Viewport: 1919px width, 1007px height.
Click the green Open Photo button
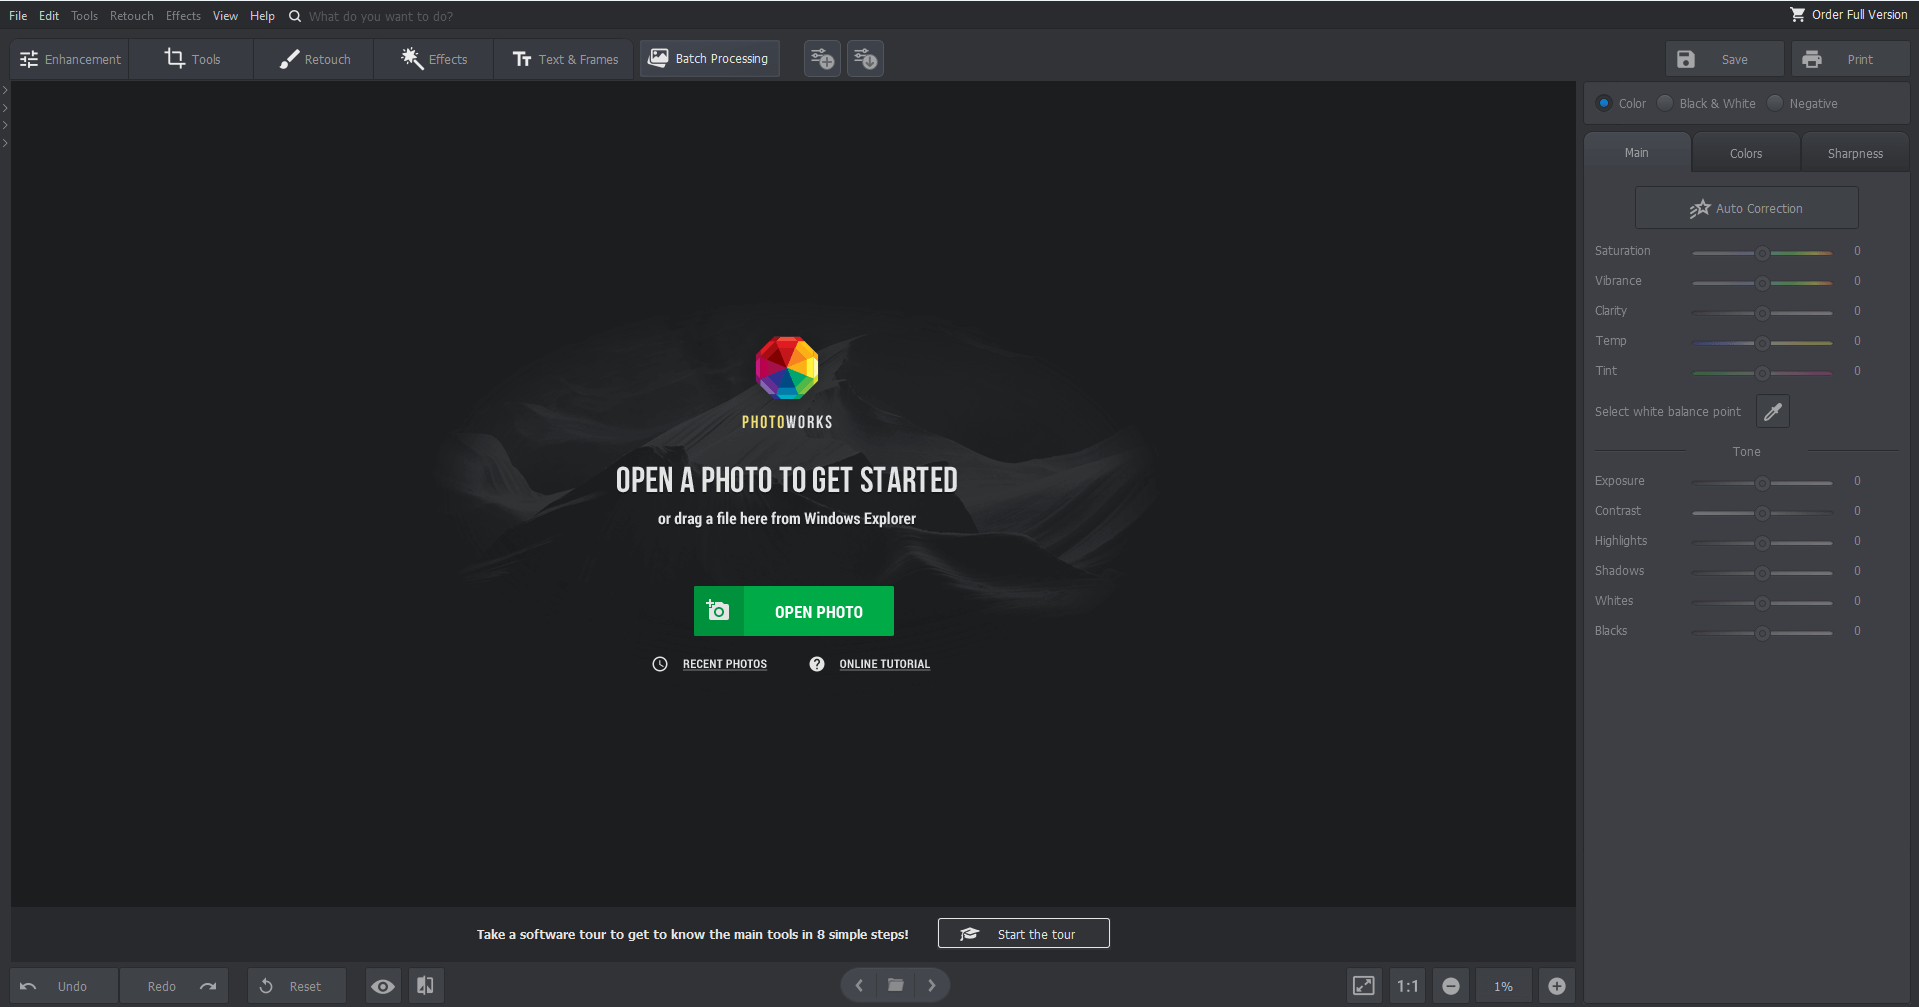pyautogui.click(x=794, y=611)
